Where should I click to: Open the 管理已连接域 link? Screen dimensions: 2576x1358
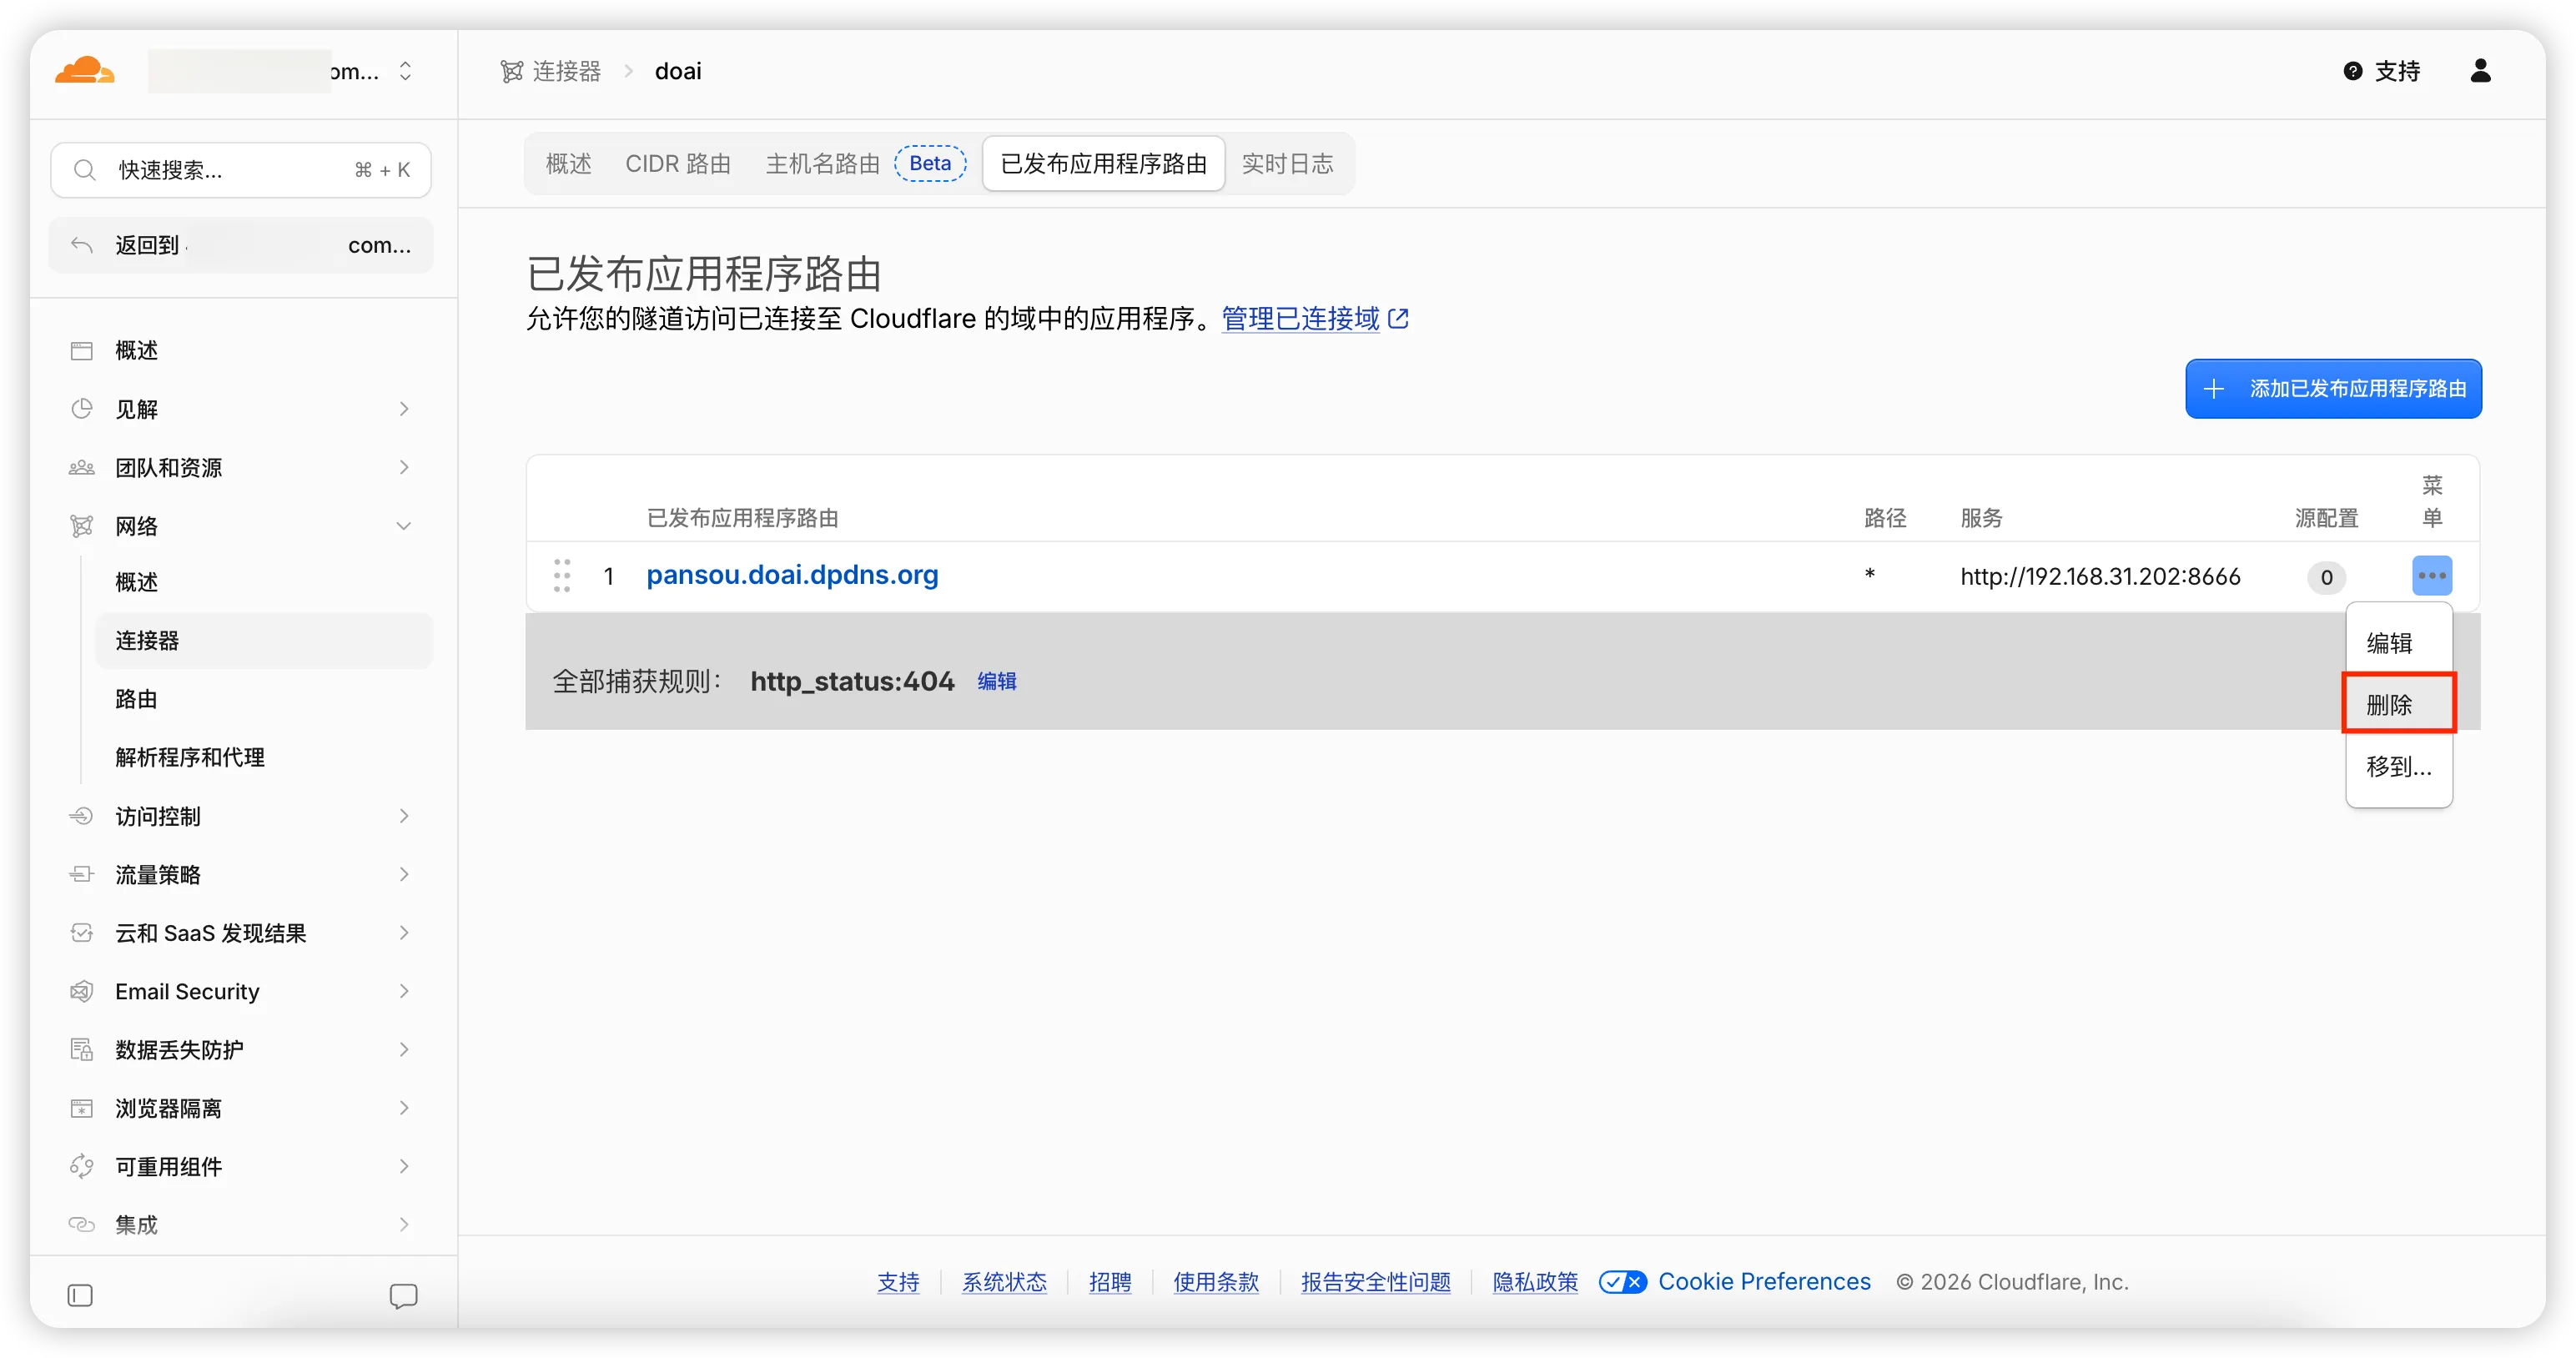click(1314, 319)
